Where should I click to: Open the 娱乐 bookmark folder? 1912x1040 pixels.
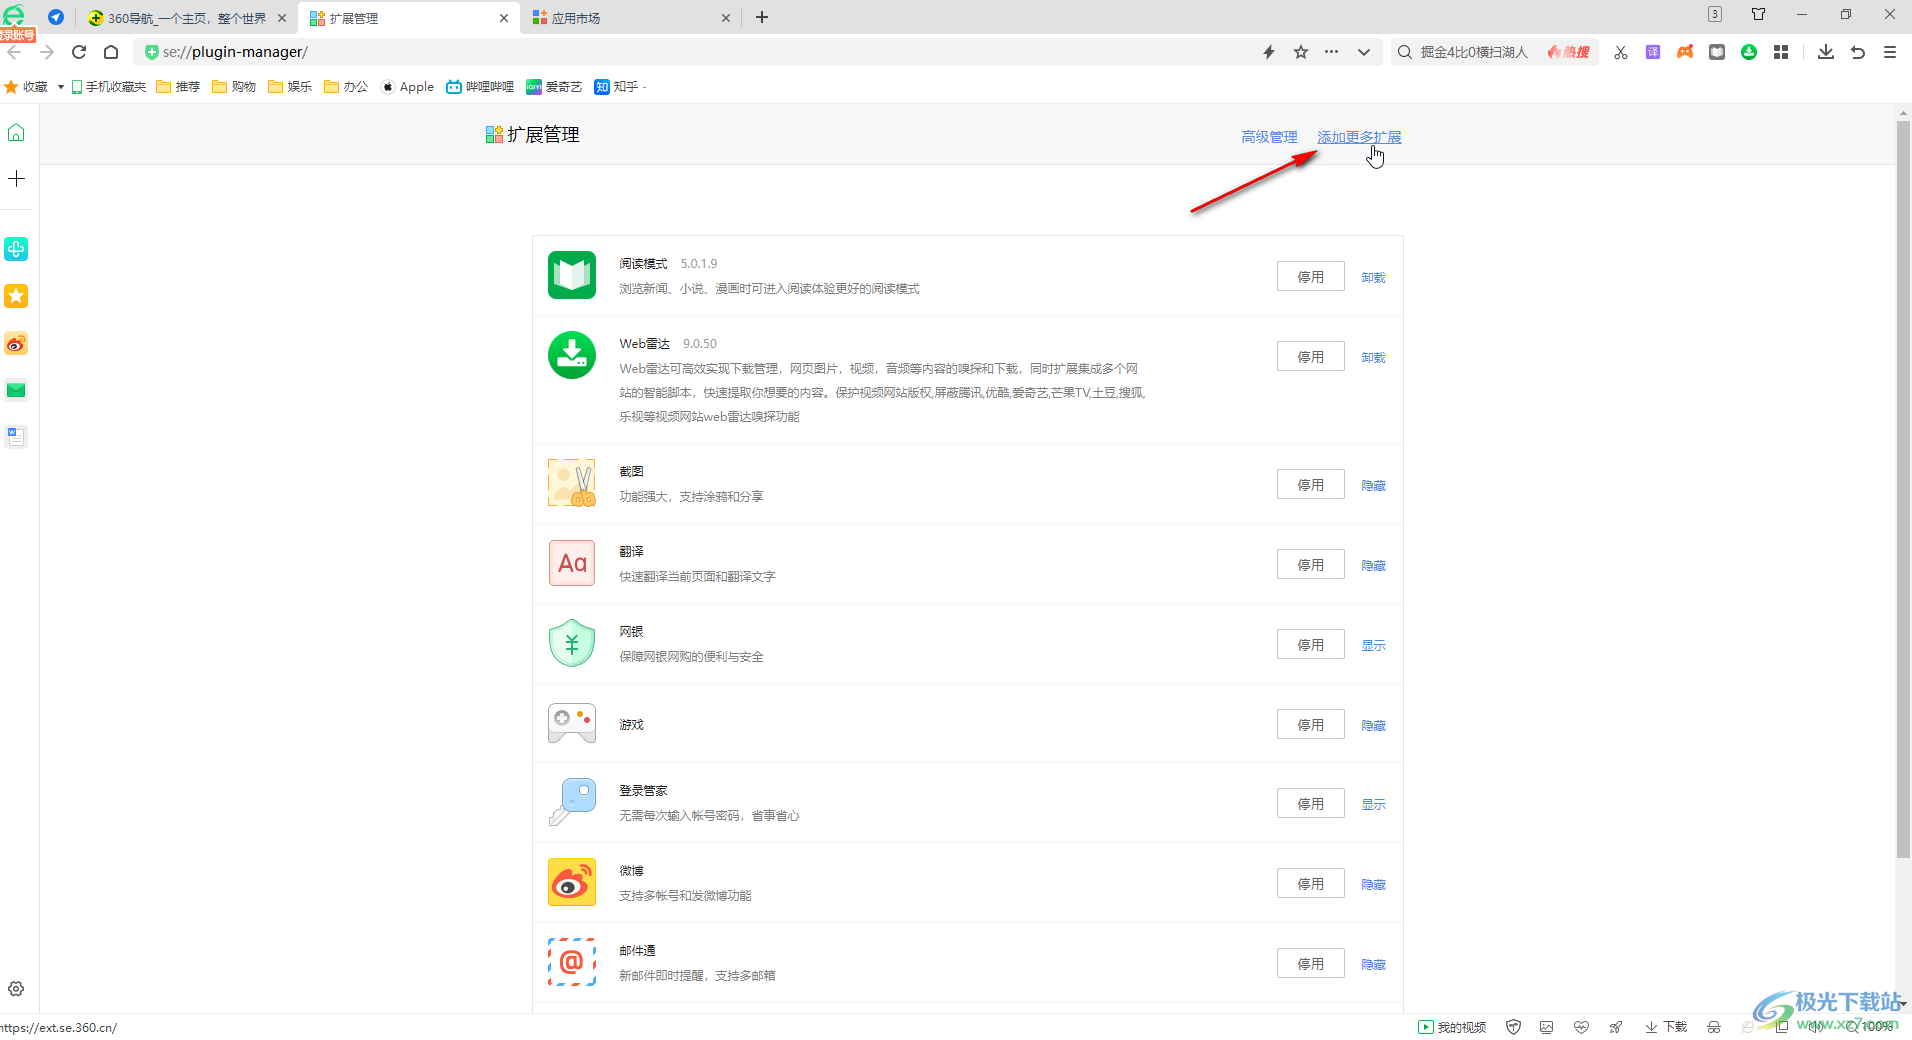click(x=290, y=87)
